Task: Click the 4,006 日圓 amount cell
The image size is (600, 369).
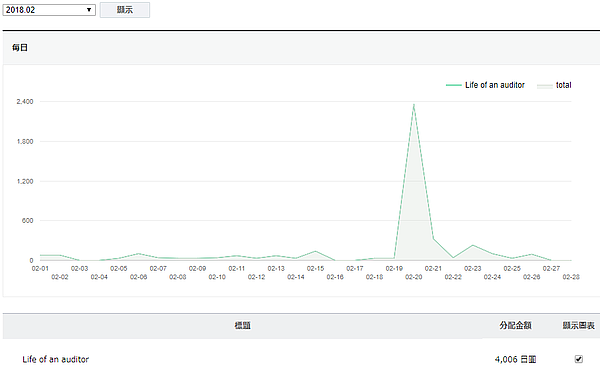Action: [515, 359]
